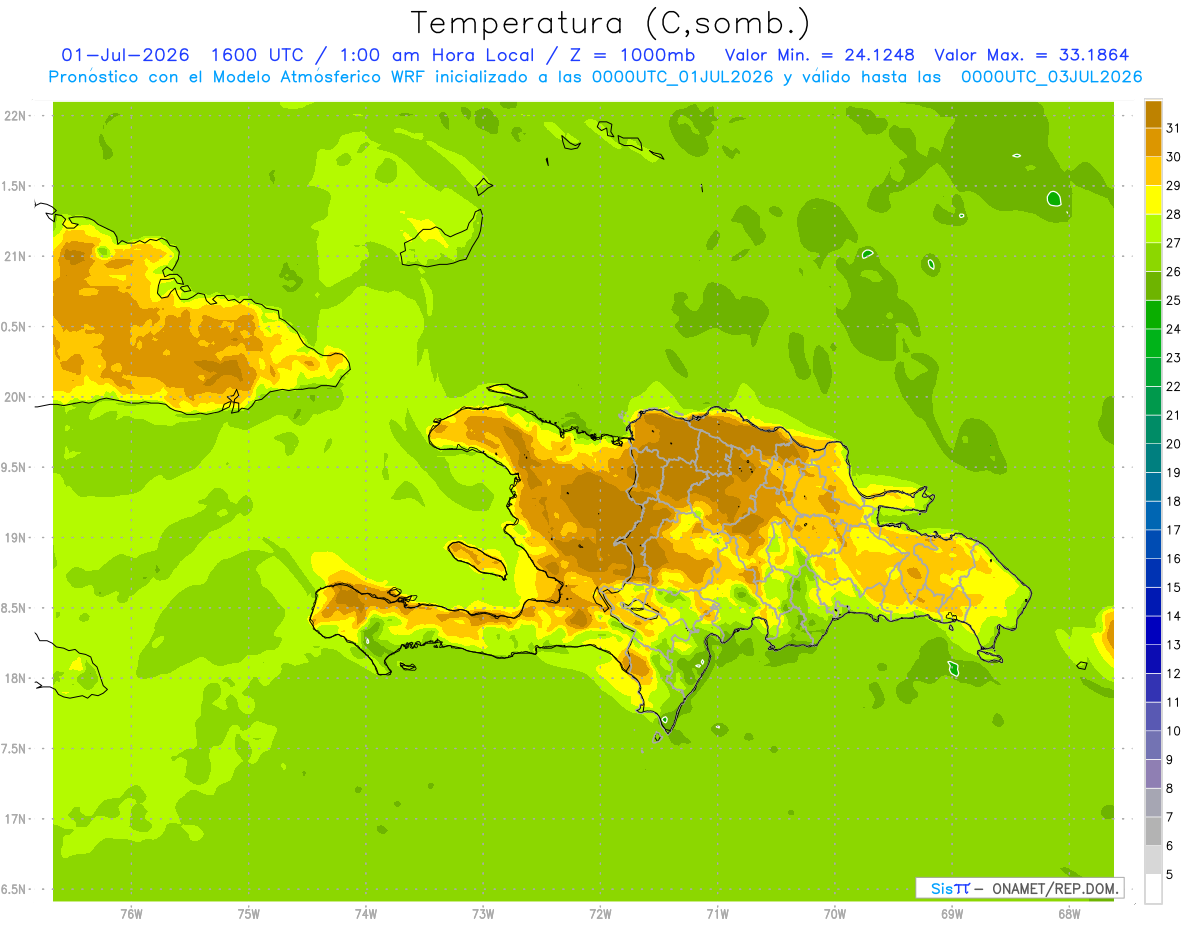This screenshot has height=927, width=1200.
Task: Click the "76W" longitude axis label
Action: 131,914
